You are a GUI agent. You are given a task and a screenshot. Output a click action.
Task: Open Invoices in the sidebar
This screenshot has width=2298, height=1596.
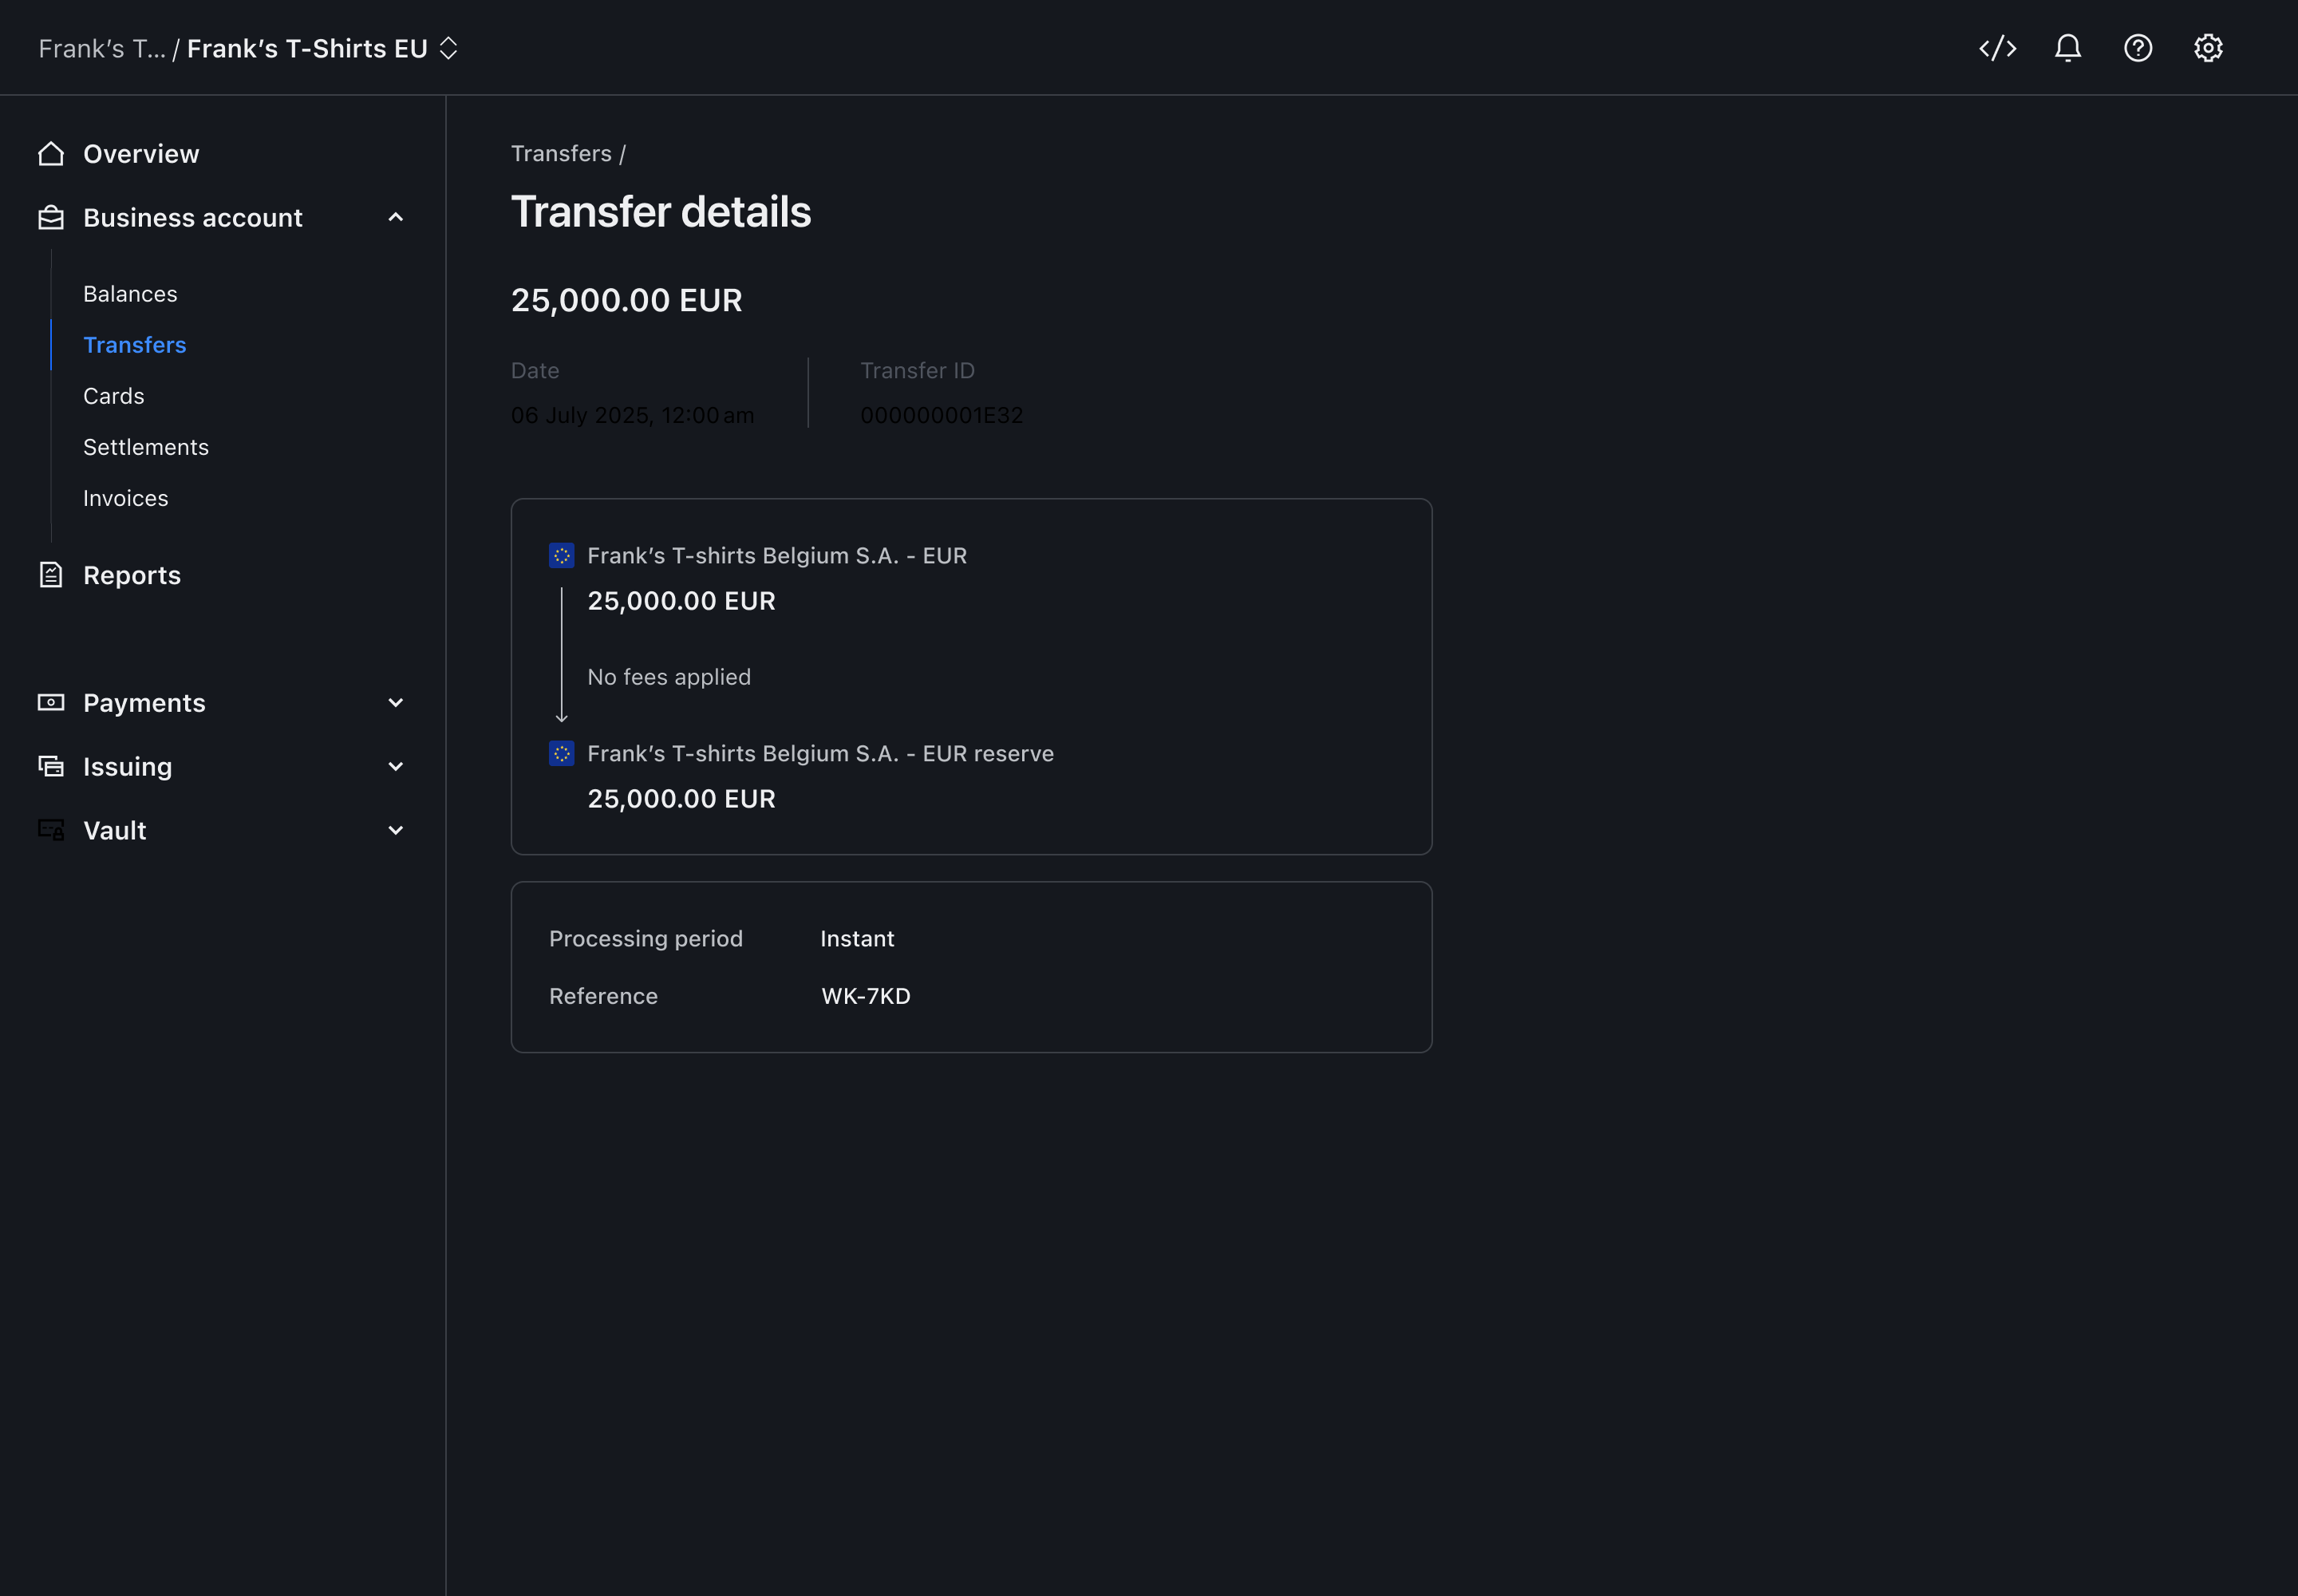coord(126,498)
